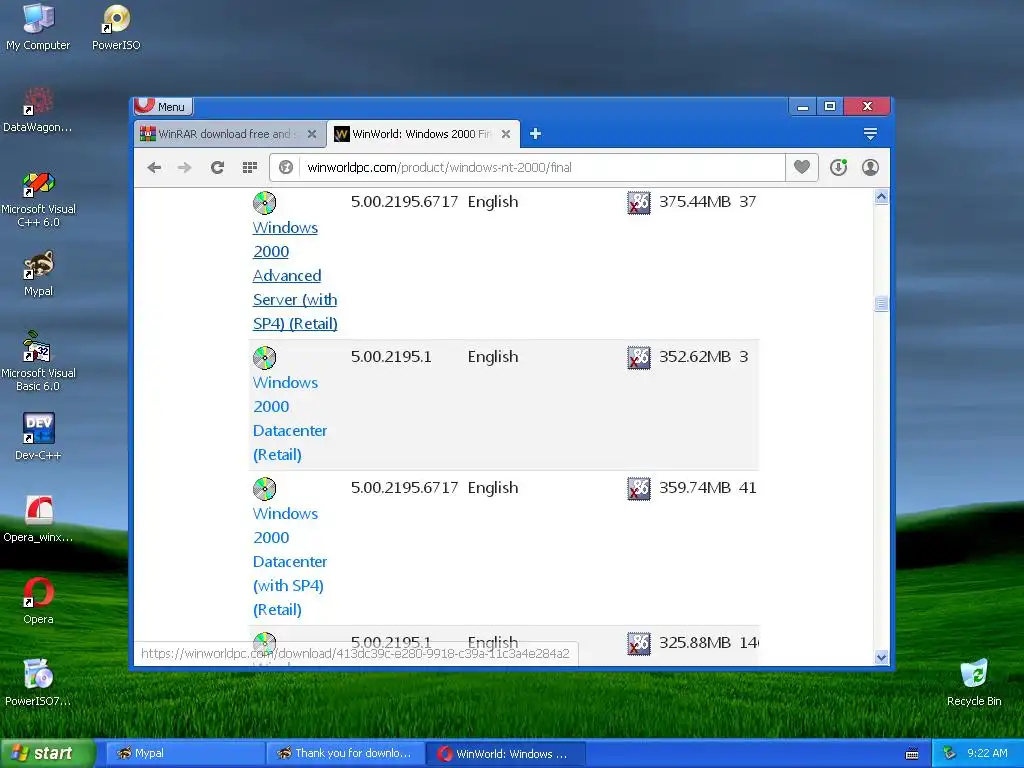Viewport: 1024px width, 768px height.
Task: Click English in the 359.74MB row
Action: (x=493, y=488)
